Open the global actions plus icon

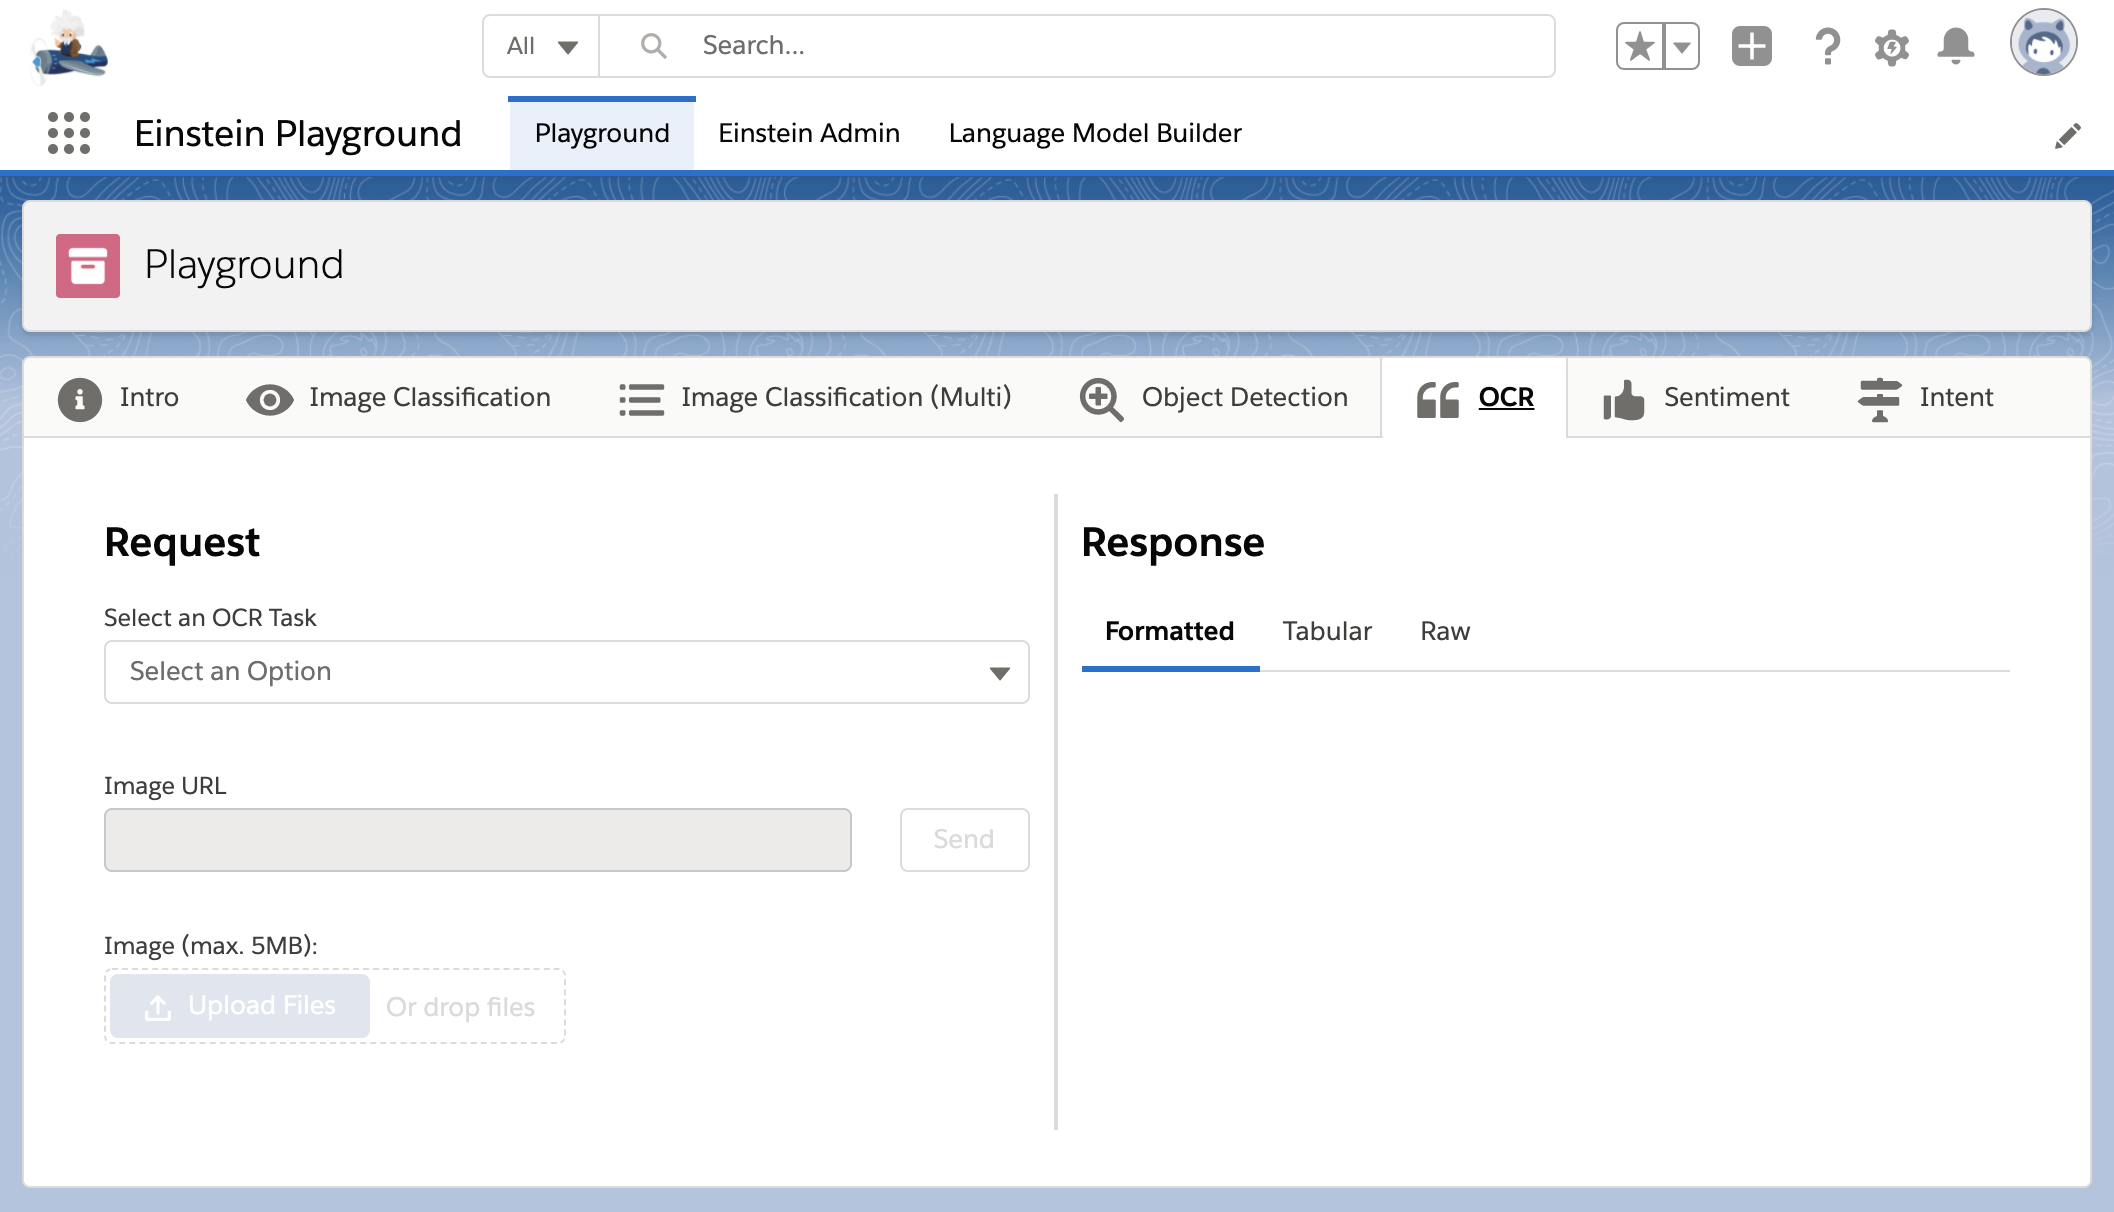1751,46
